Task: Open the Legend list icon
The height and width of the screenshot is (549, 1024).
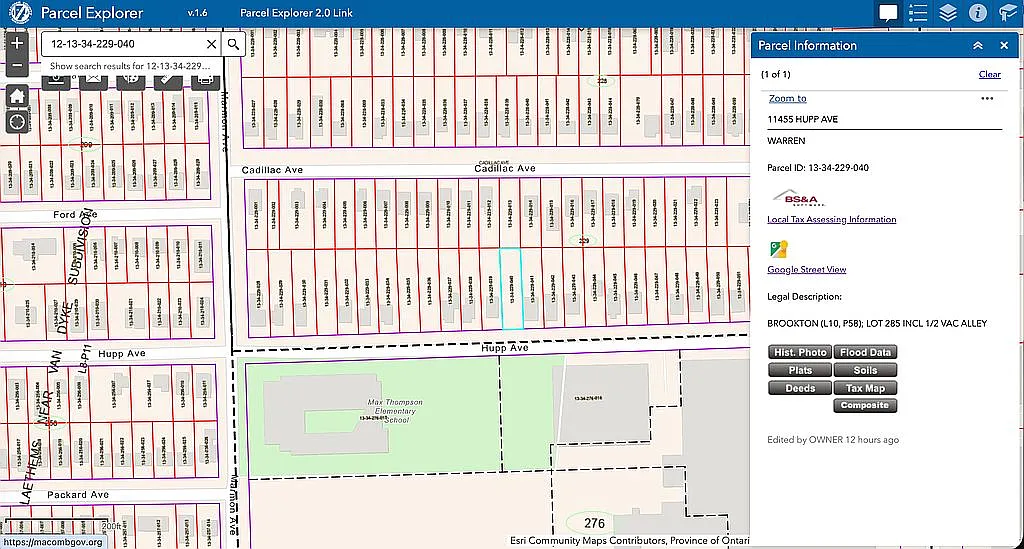Action: click(x=918, y=13)
